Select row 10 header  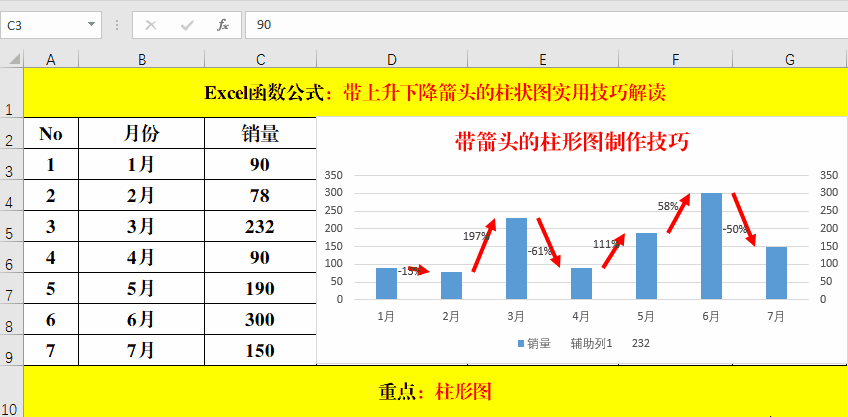tap(12, 392)
